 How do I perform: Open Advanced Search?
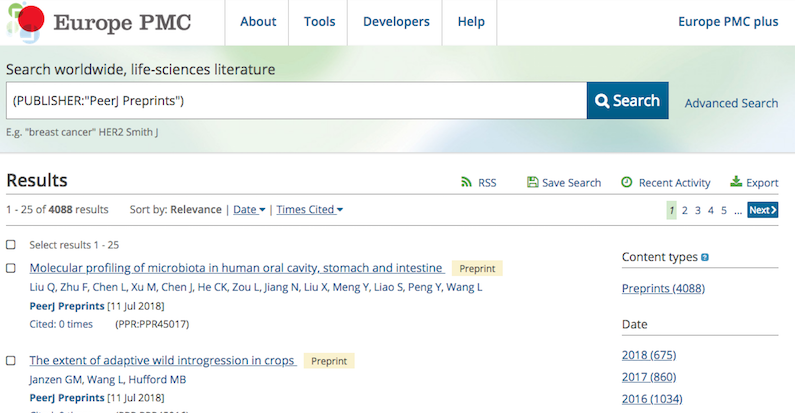click(x=731, y=103)
